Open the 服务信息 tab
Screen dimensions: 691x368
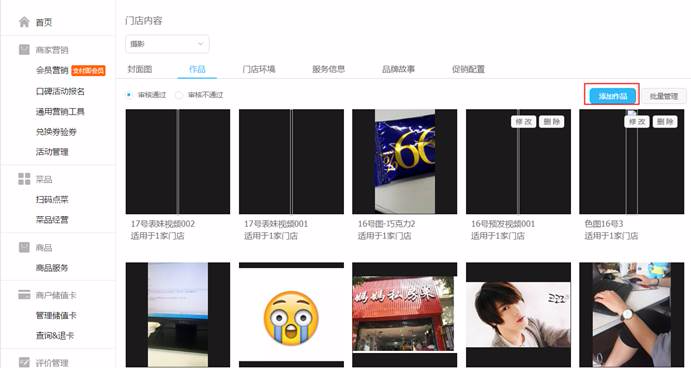328,69
